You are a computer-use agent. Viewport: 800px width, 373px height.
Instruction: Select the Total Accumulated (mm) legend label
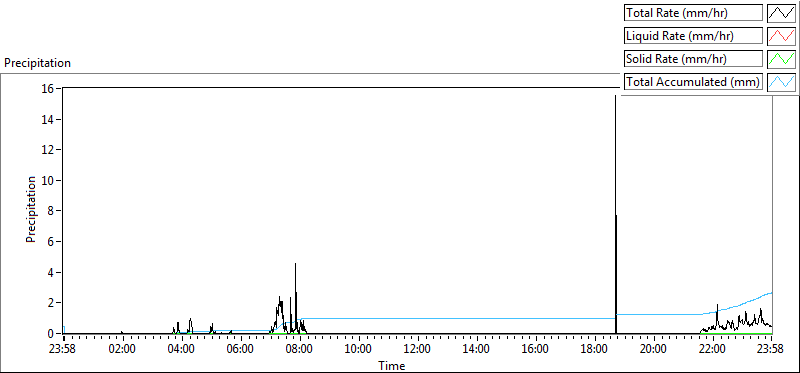point(693,82)
